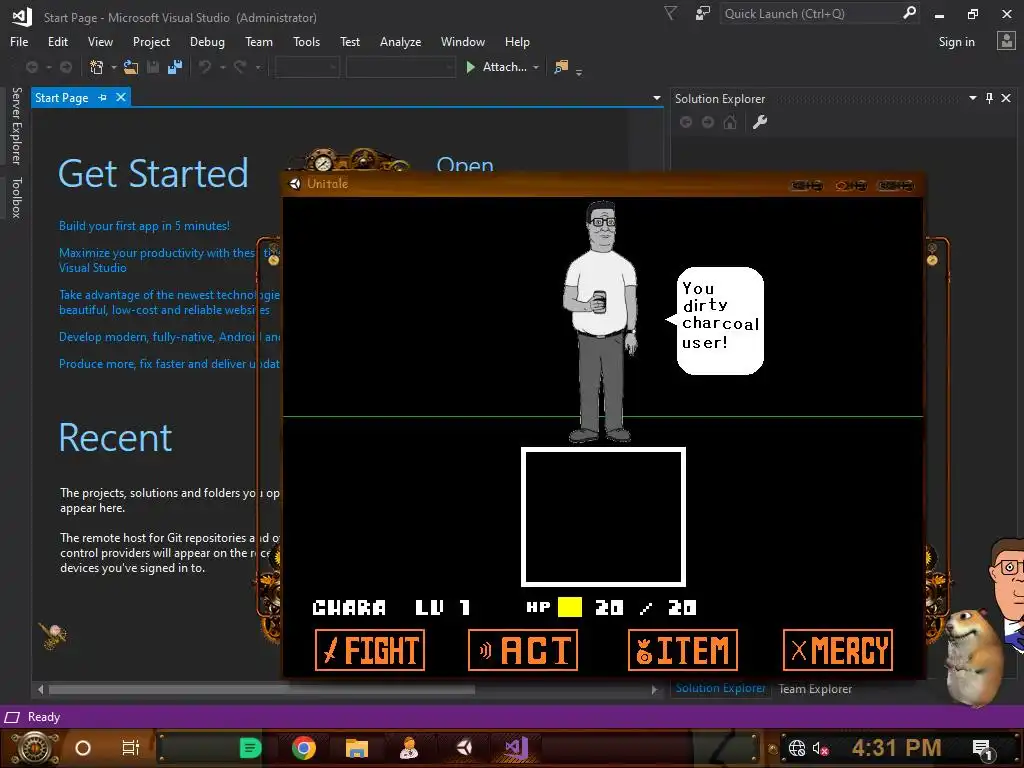Click the Open File toolbar icon
The height and width of the screenshot is (768, 1024).
tap(131, 67)
